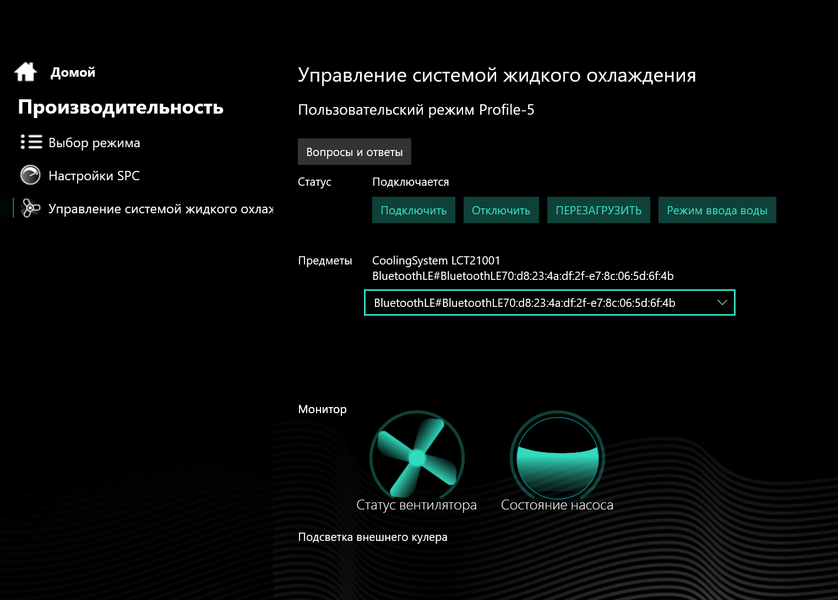Click the list icon beside Выбор режима

tap(31, 142)
